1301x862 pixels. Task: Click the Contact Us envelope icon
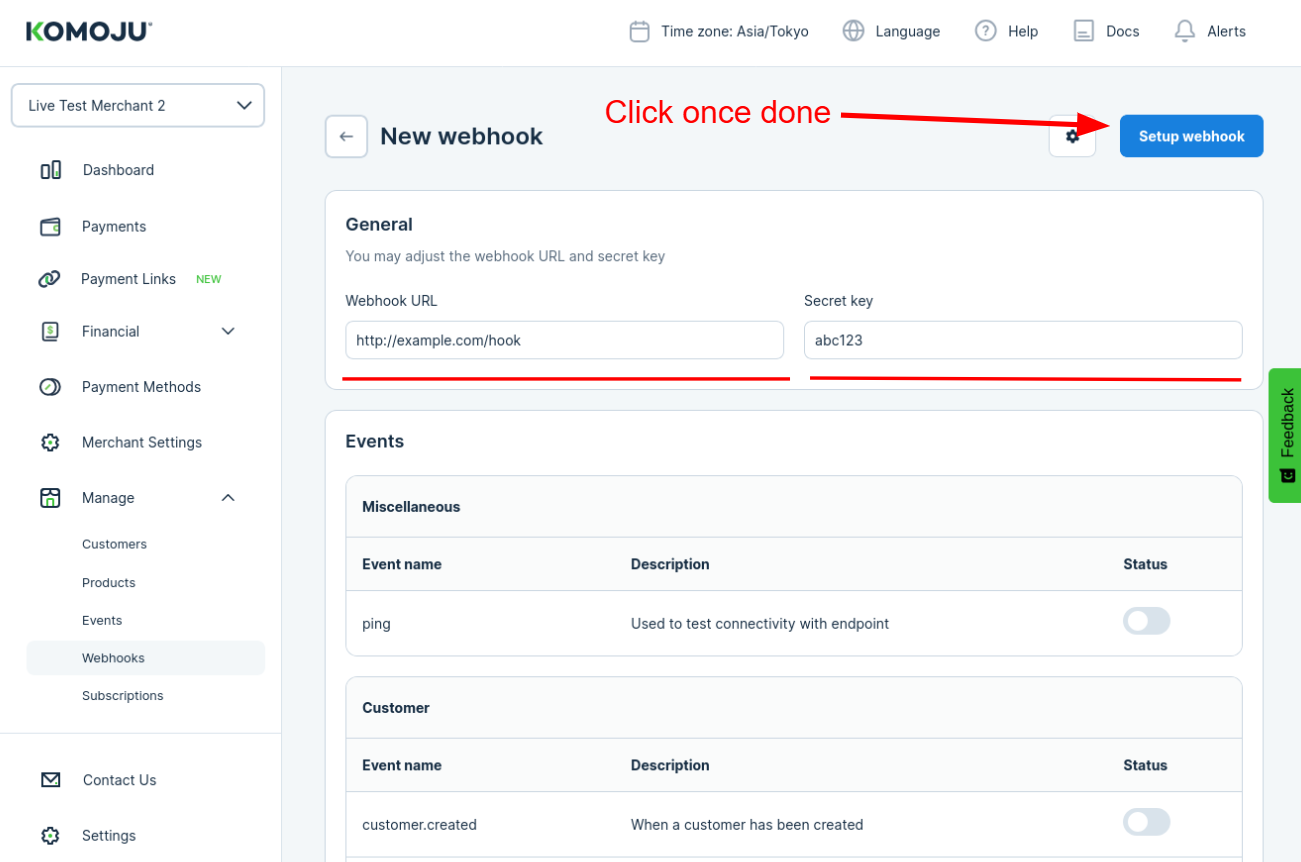tap(51, 780)
